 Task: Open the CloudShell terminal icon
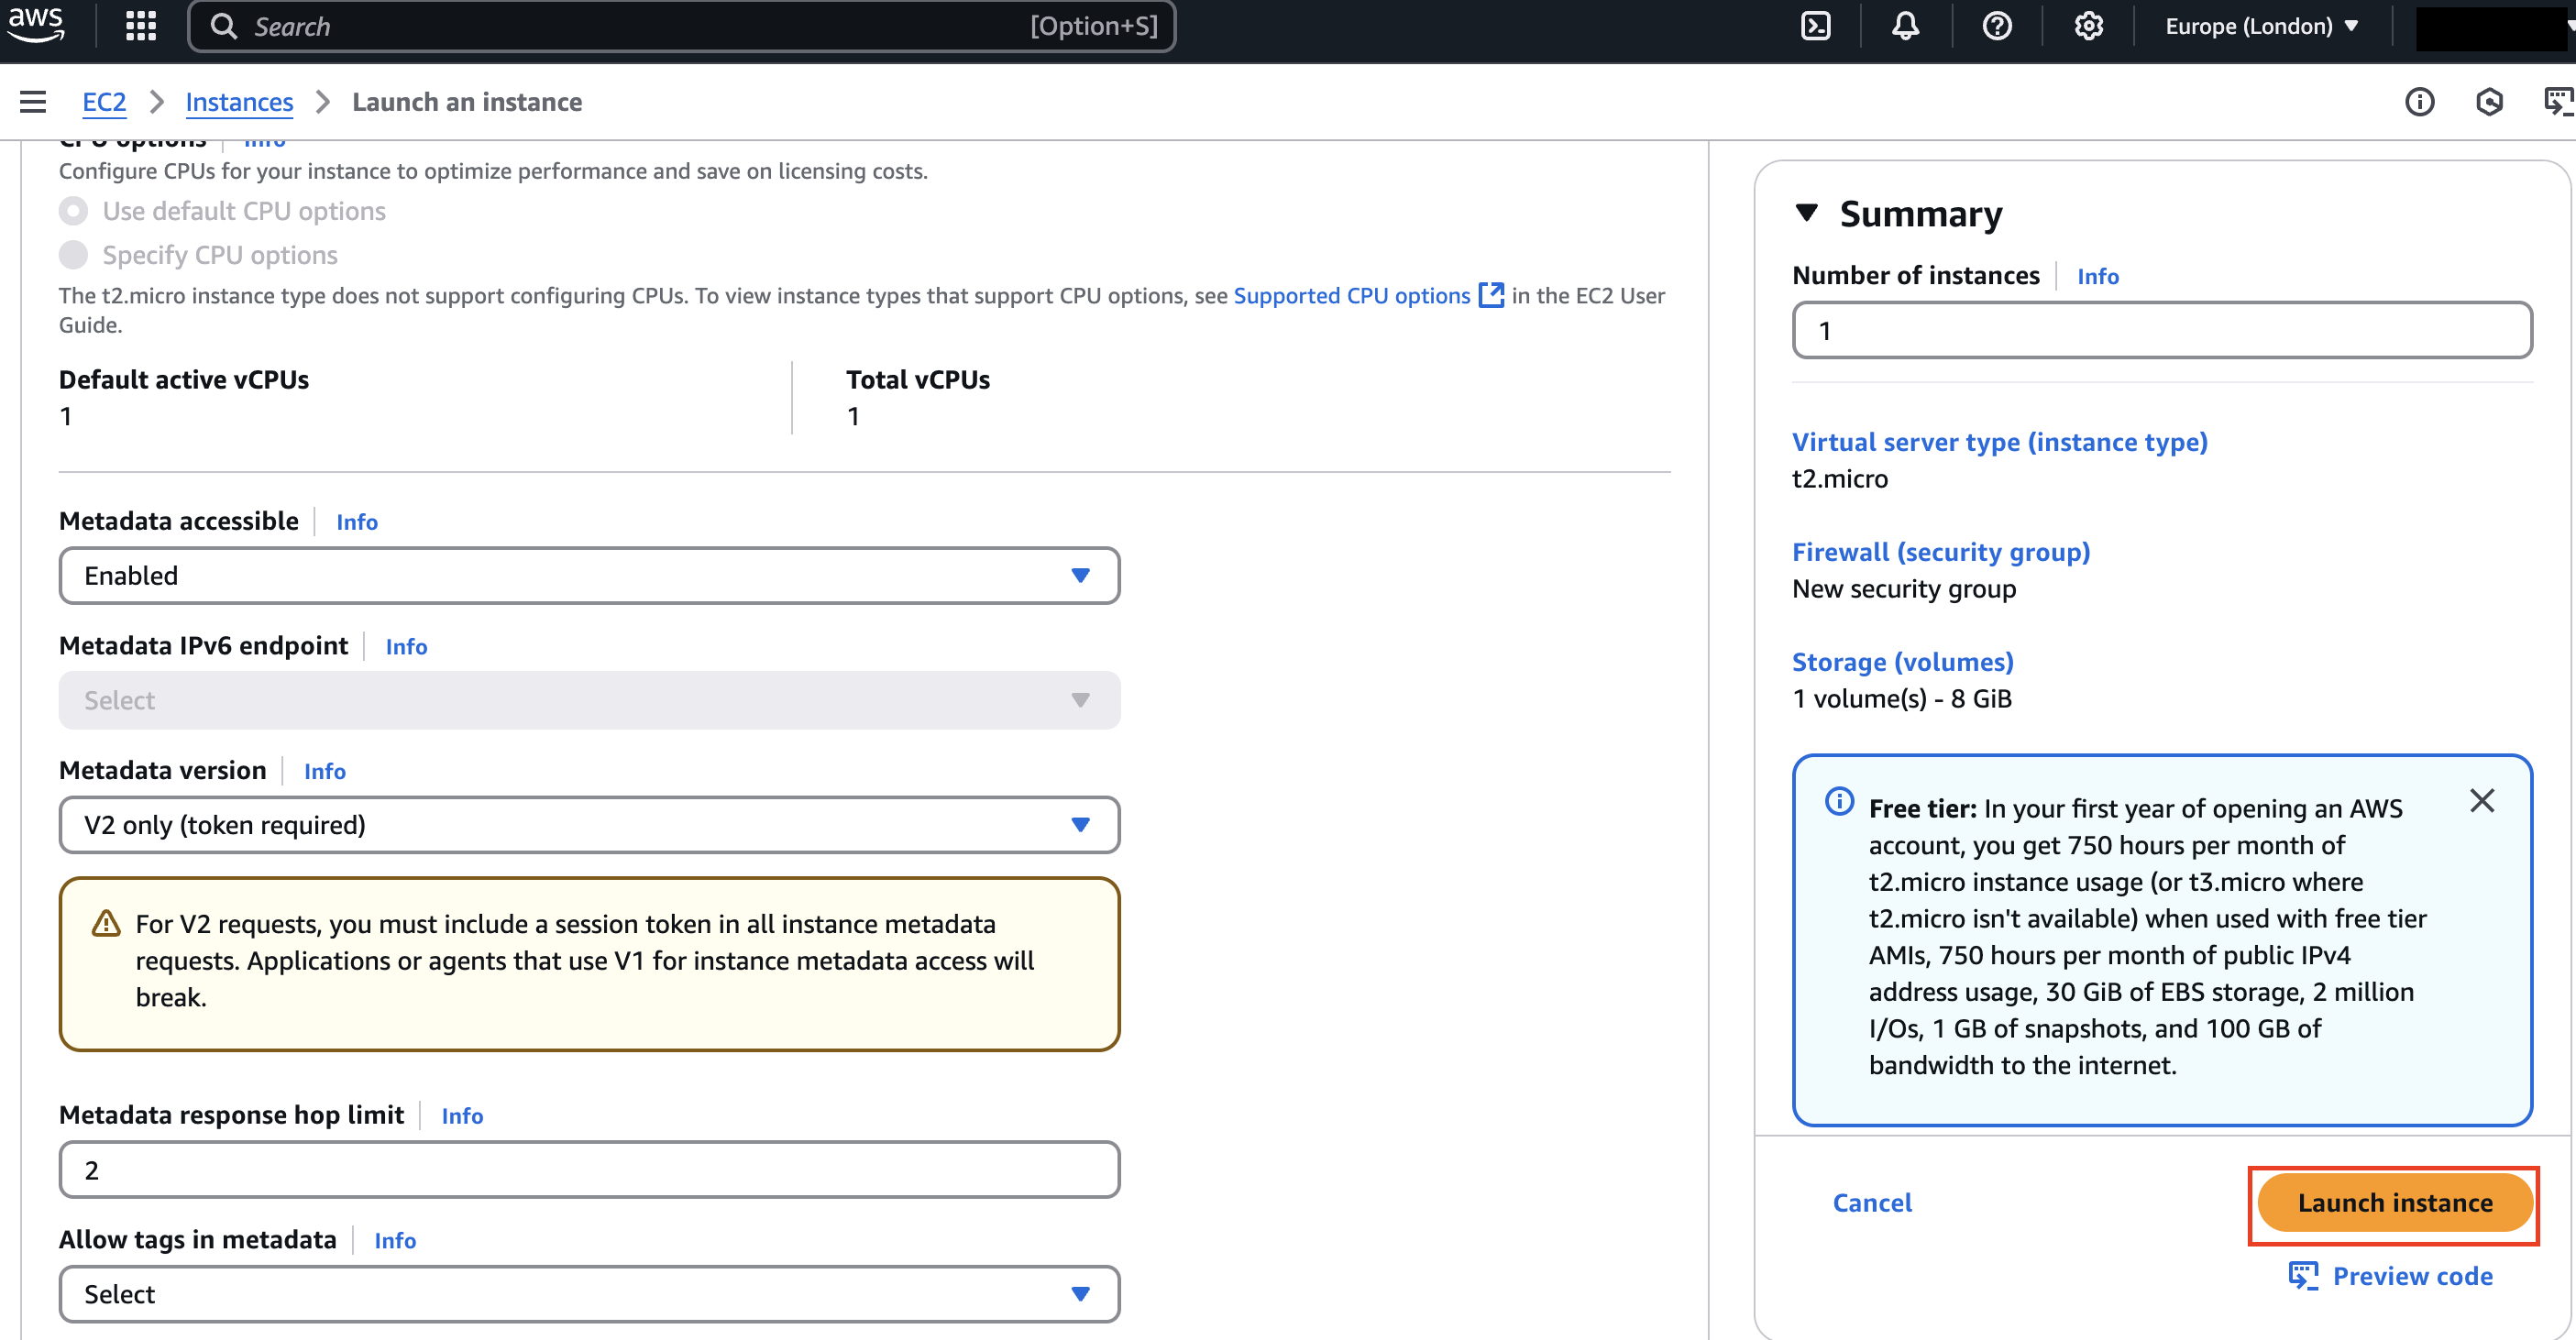click(1815, 26)
